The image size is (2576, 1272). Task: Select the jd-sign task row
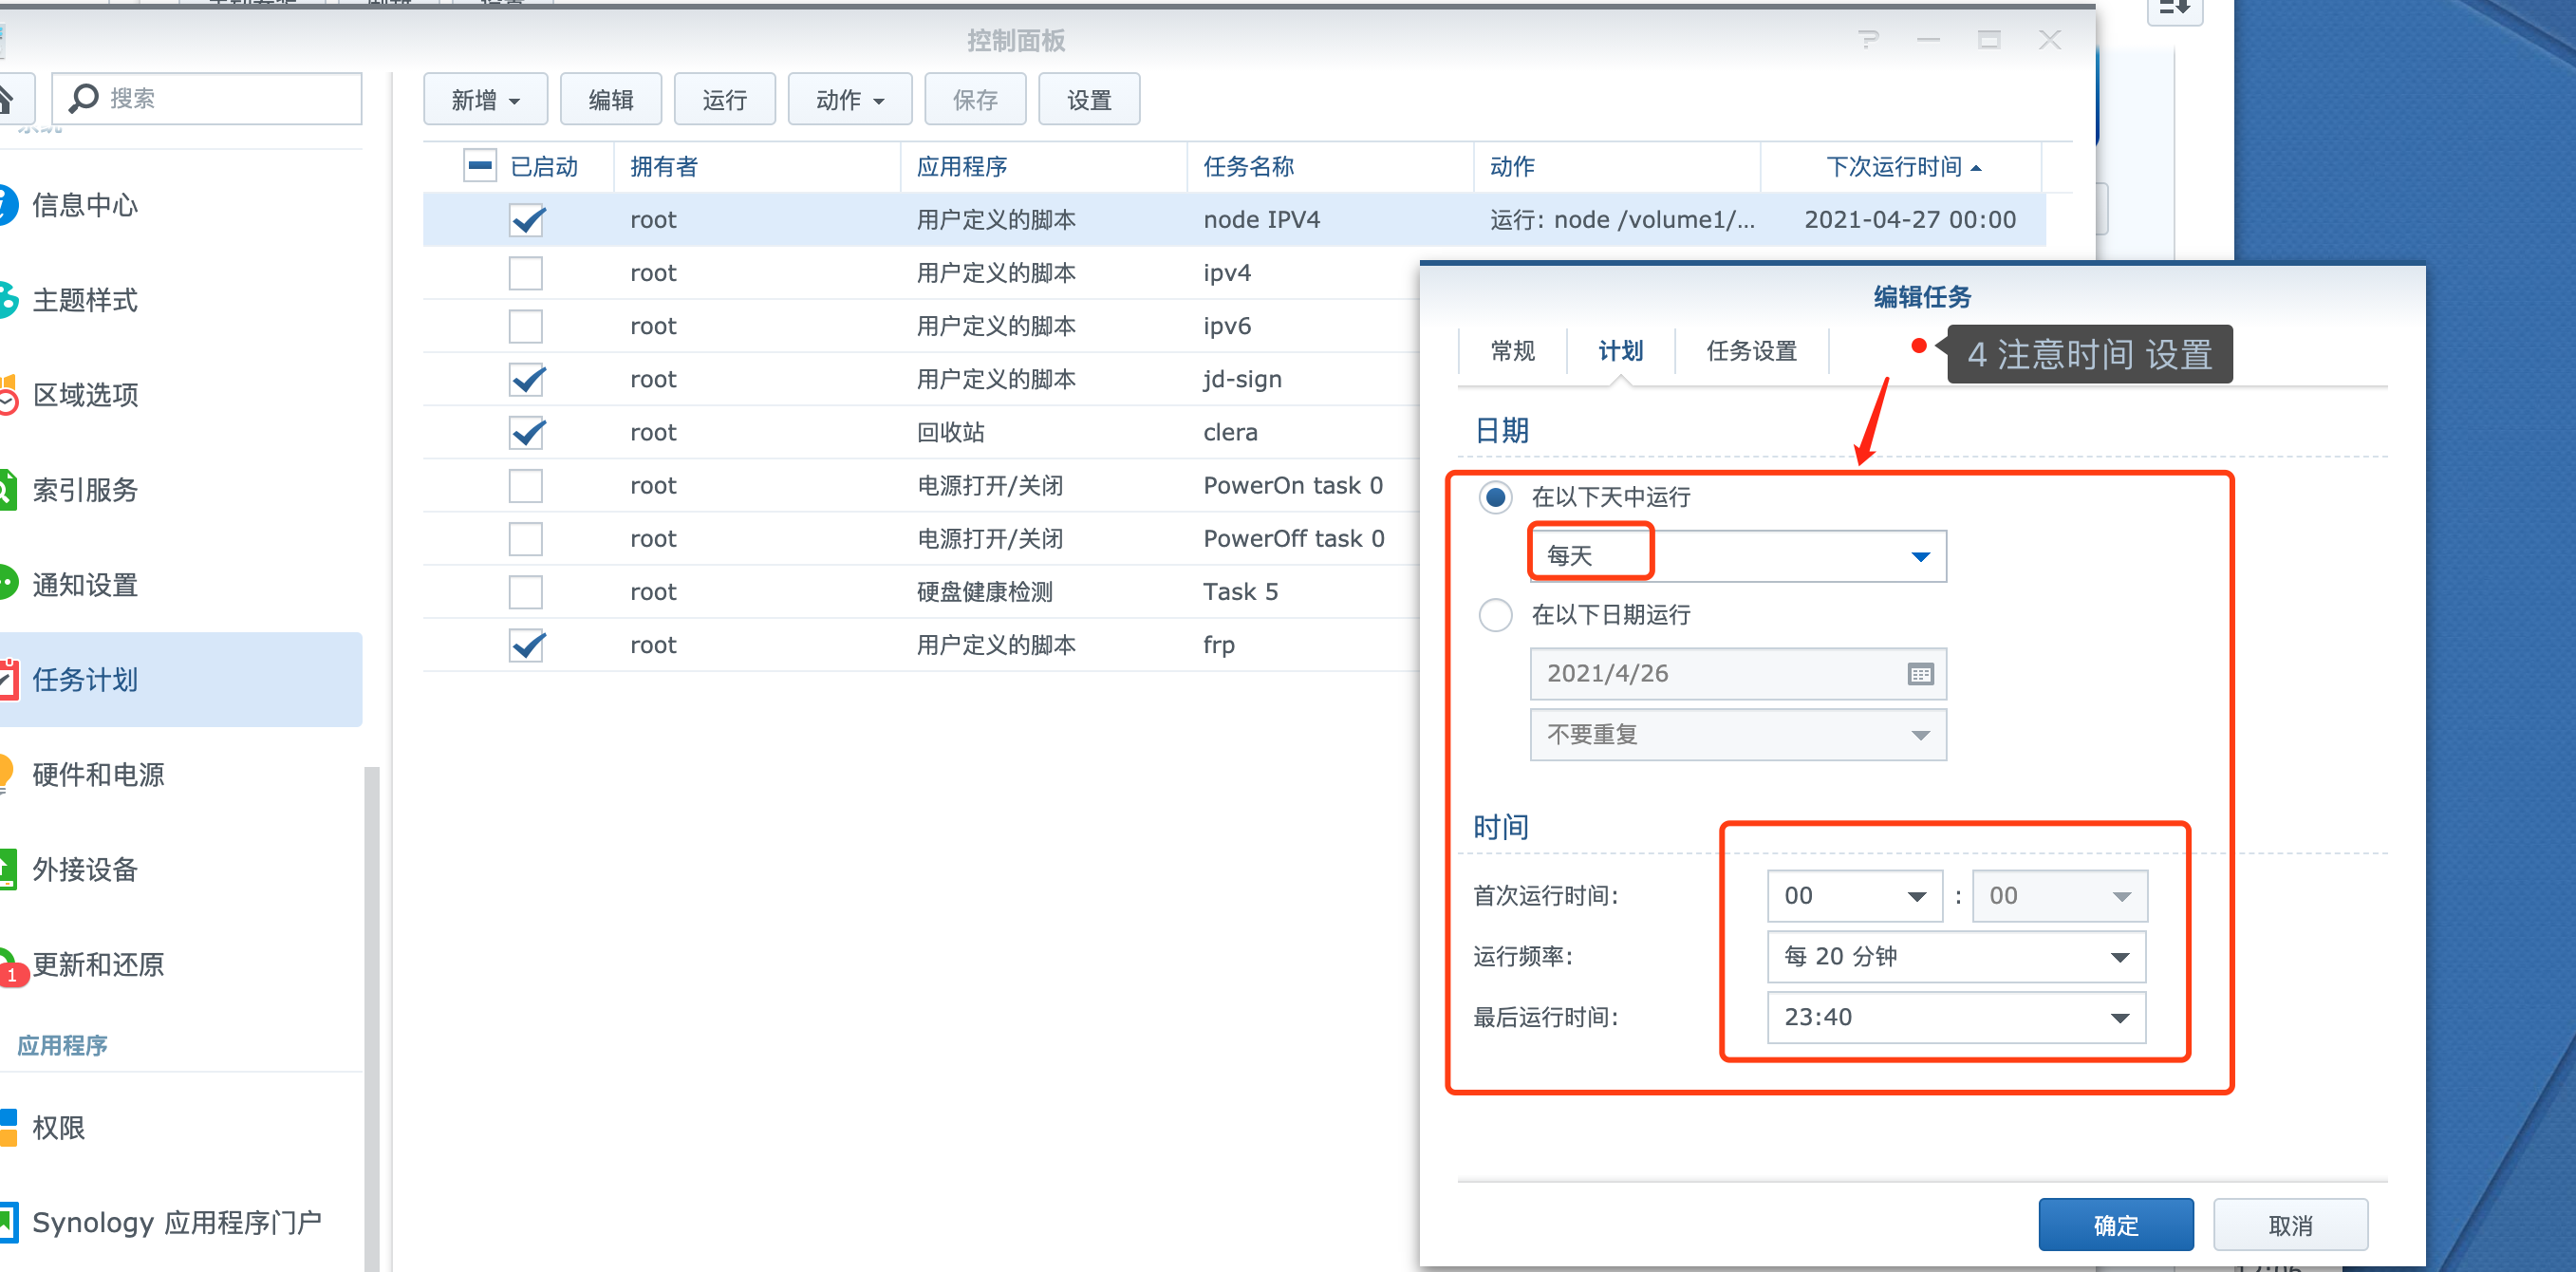point(921,379)
